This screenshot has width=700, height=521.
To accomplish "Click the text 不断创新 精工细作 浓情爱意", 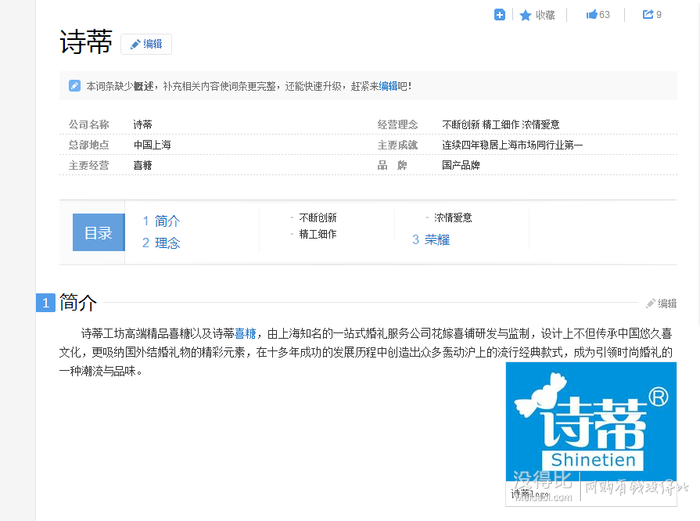I will coord(500,125).
